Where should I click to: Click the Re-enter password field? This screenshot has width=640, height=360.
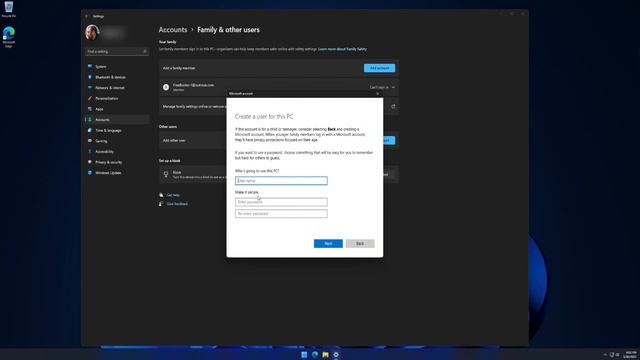[281, 213]
